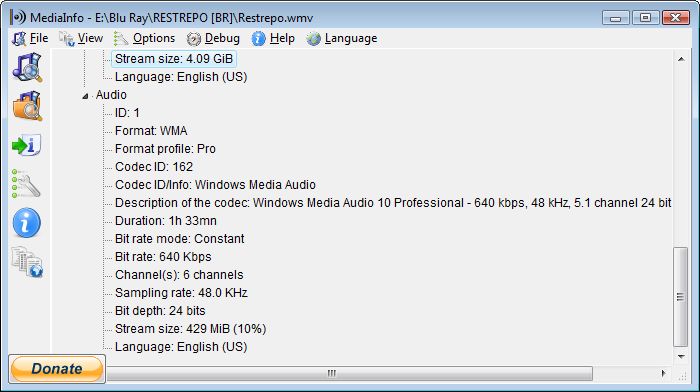The width and height of the screenshot is (700, 392).
Task: Open the Language menu
Action: tap(342, 38)
